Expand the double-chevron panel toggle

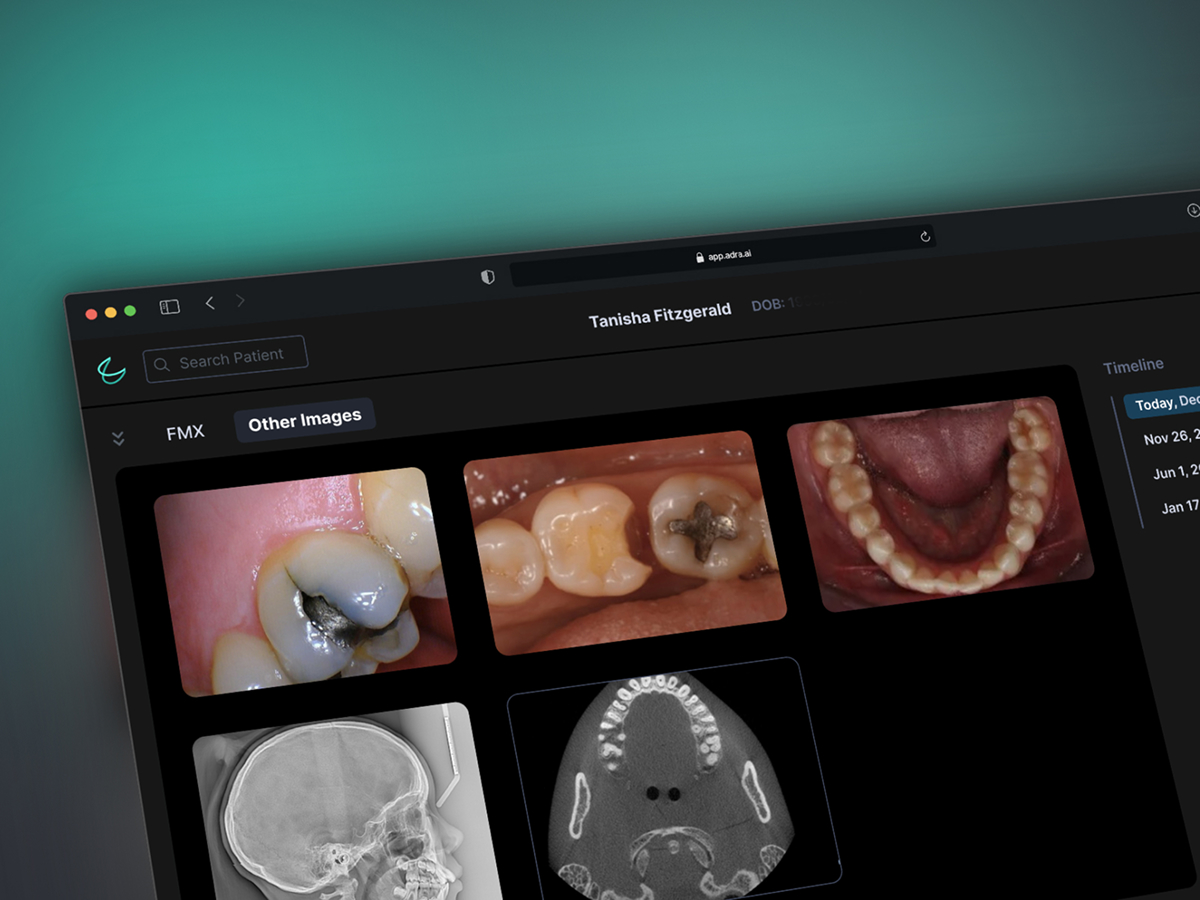118,438
